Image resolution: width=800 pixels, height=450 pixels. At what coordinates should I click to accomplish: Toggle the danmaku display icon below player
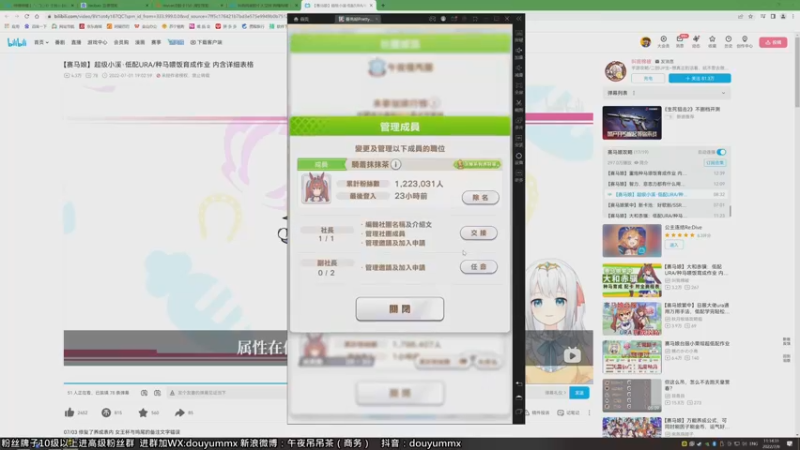tap(144, 393)
